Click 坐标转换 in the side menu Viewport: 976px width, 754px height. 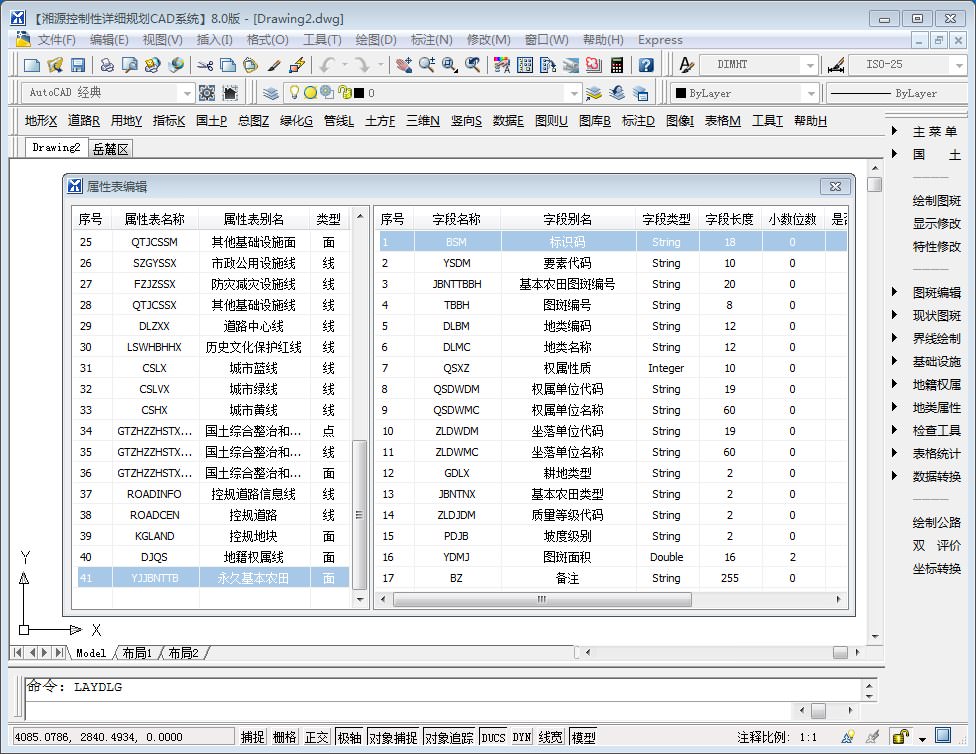(x=937, y=568)
